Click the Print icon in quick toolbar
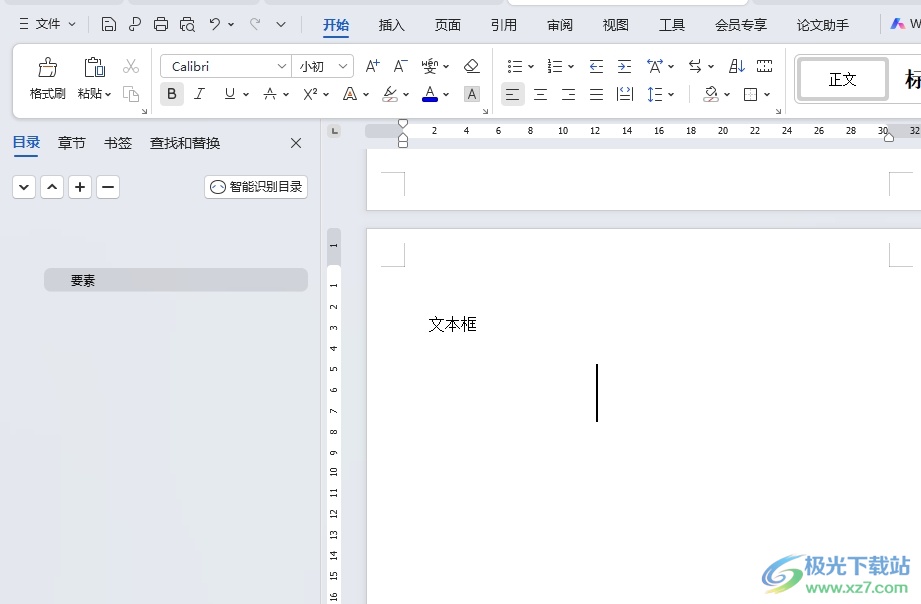This screenshot has width=921, height=604. 161,24
